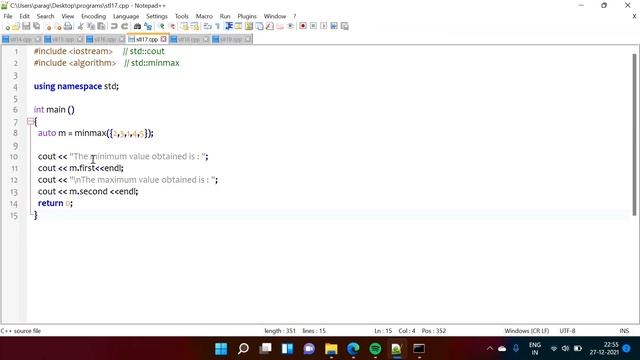Open the Run menu

point(225,16)
